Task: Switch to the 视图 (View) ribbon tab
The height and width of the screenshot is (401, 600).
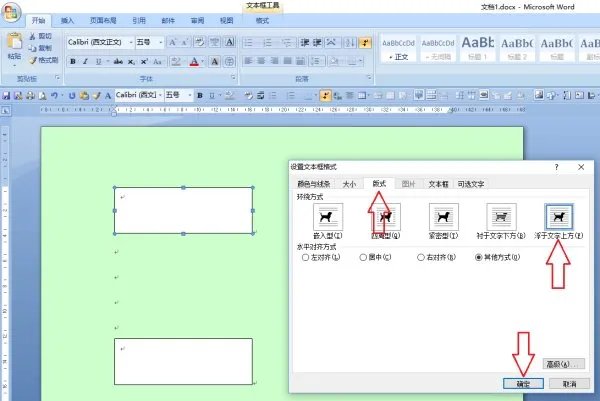Action: point(226,21)
